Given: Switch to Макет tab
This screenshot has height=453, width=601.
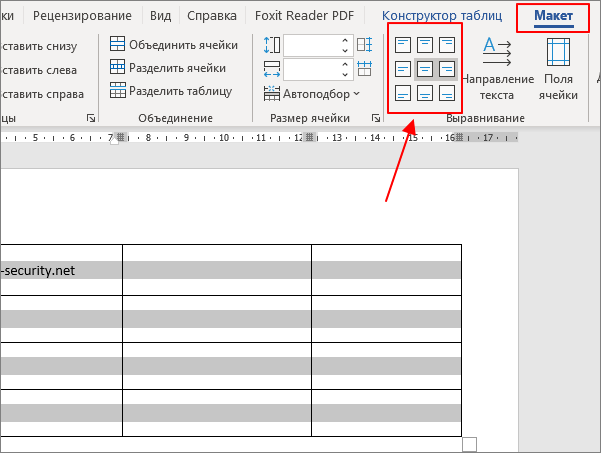Looking at the screenshot, I should pos(553,16).
